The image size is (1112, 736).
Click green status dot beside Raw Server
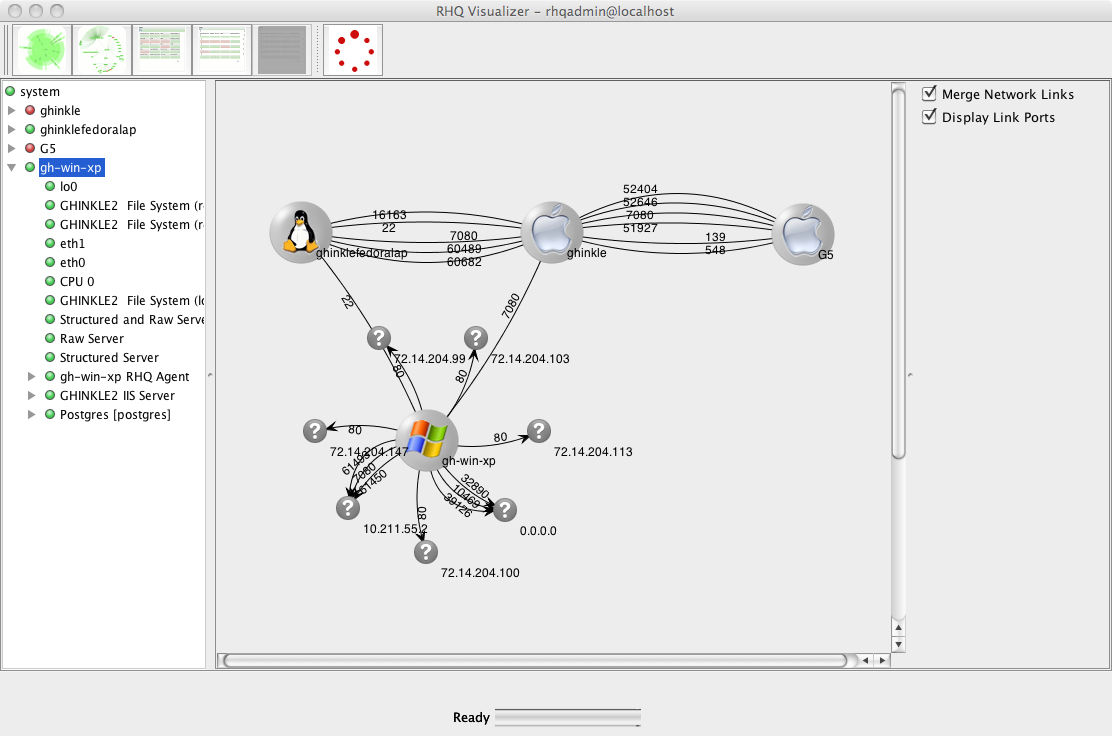point(50,338)
